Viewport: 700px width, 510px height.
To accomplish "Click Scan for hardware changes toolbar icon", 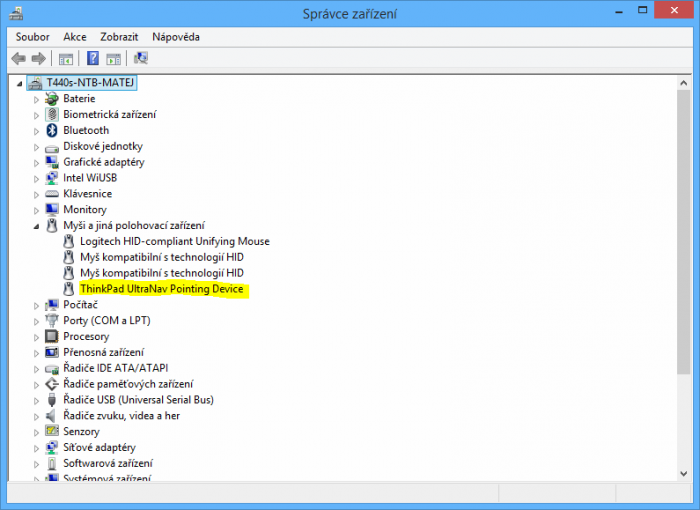I will [x=141, y=59].
